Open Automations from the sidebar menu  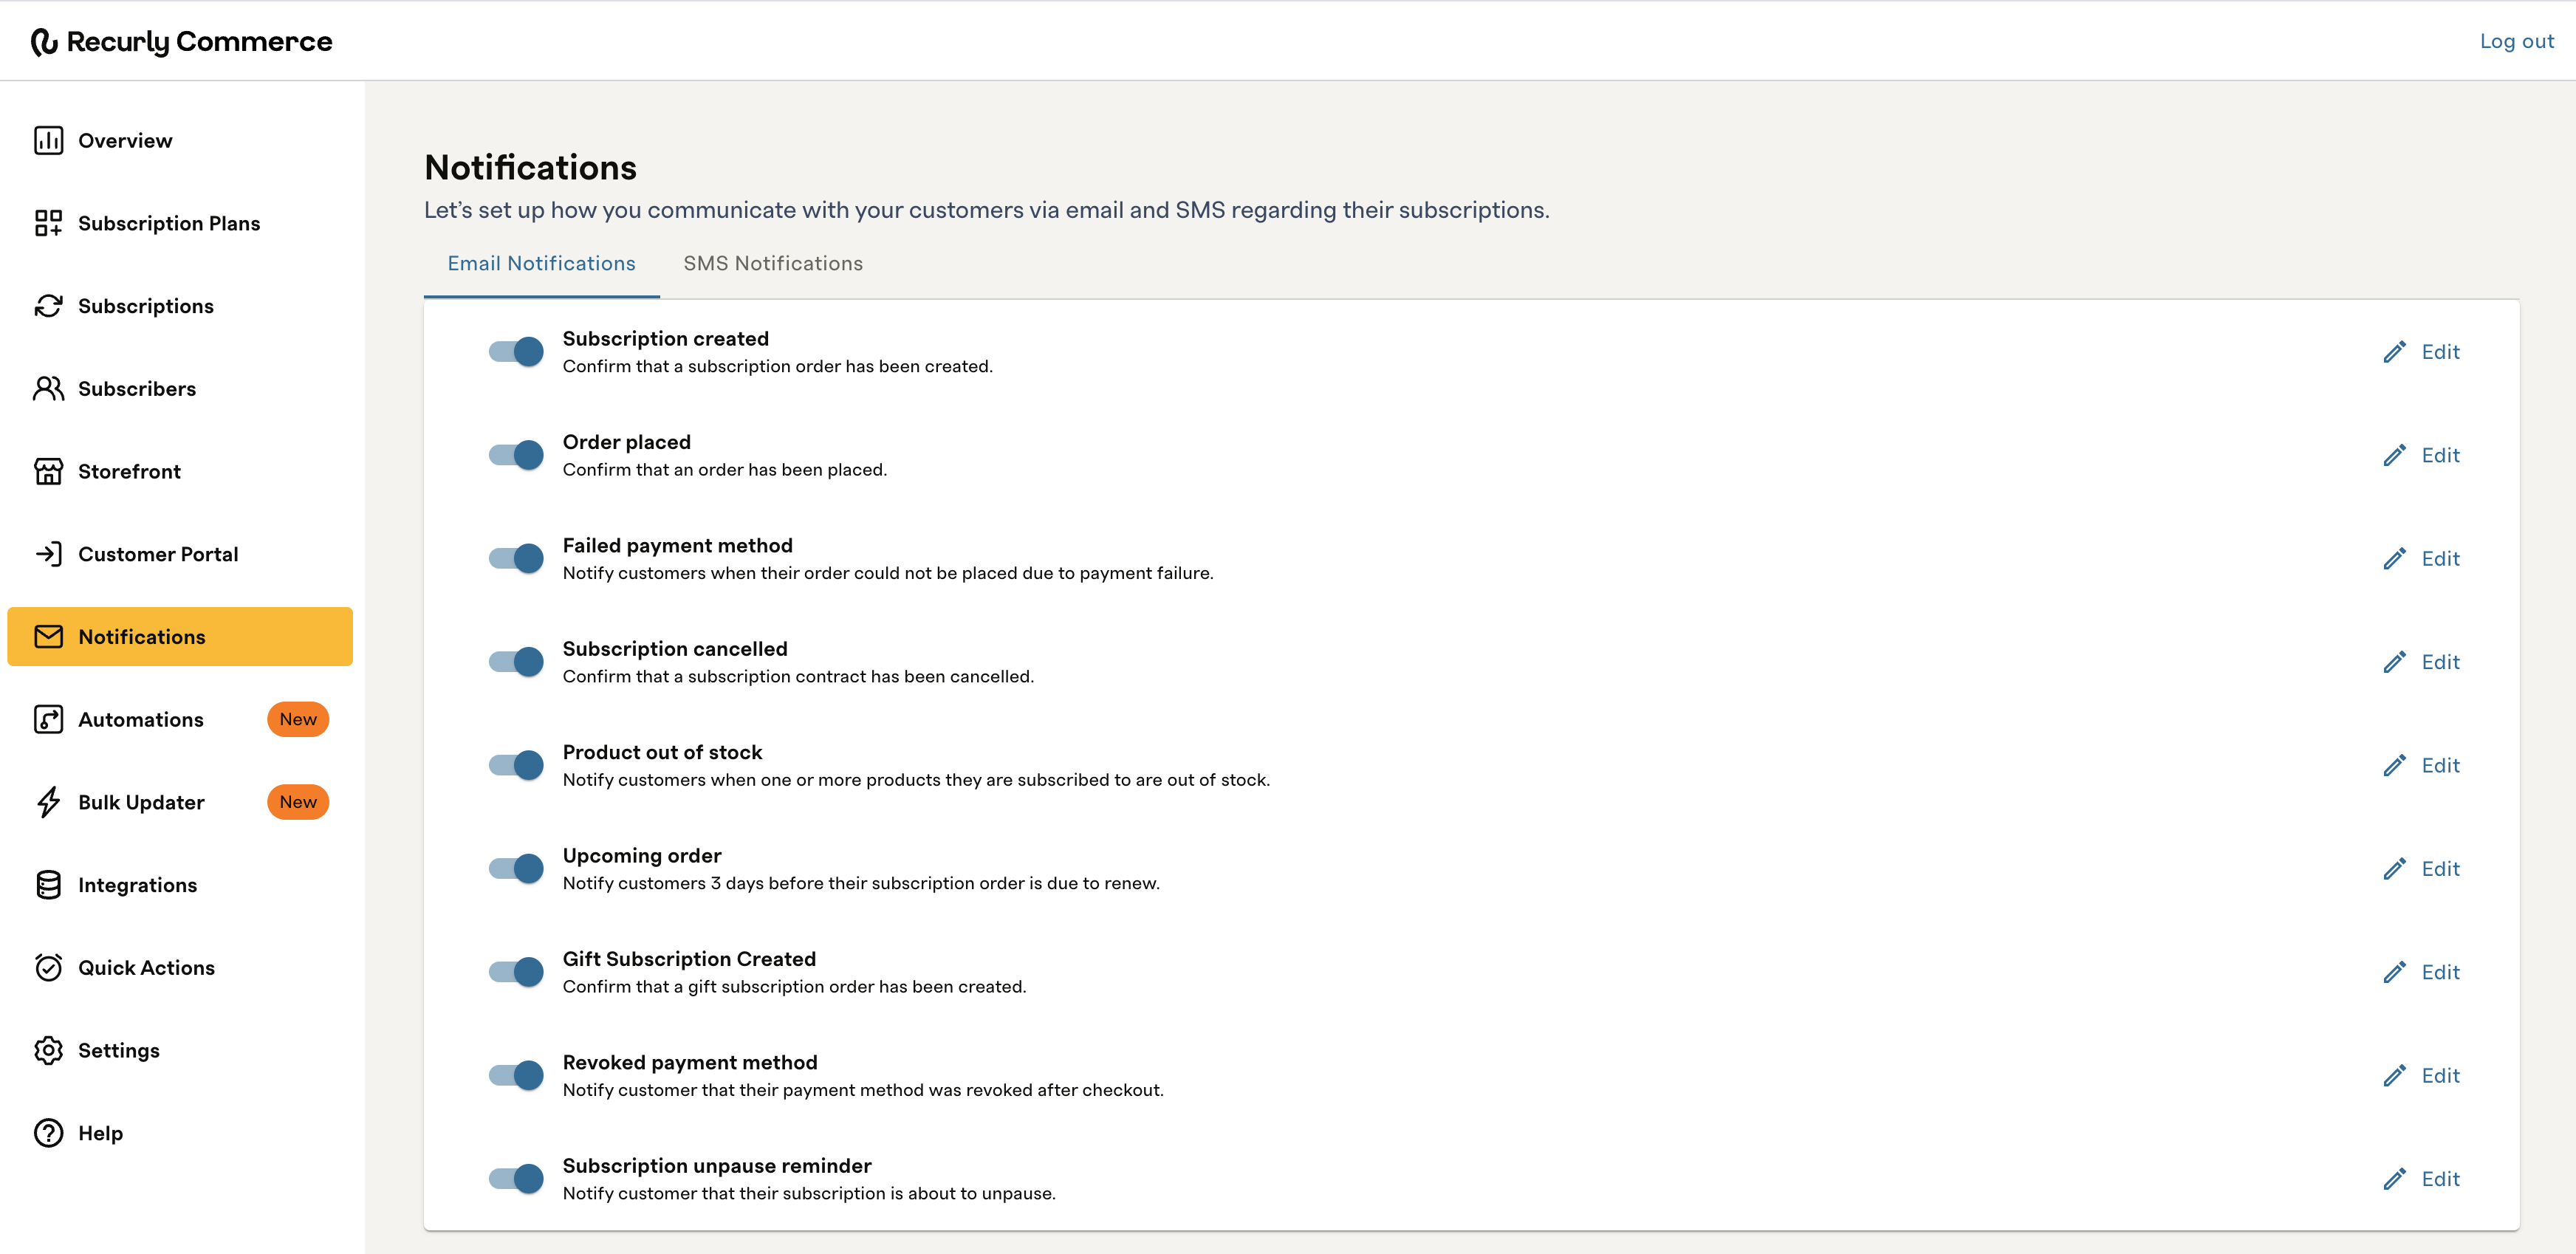141,719
